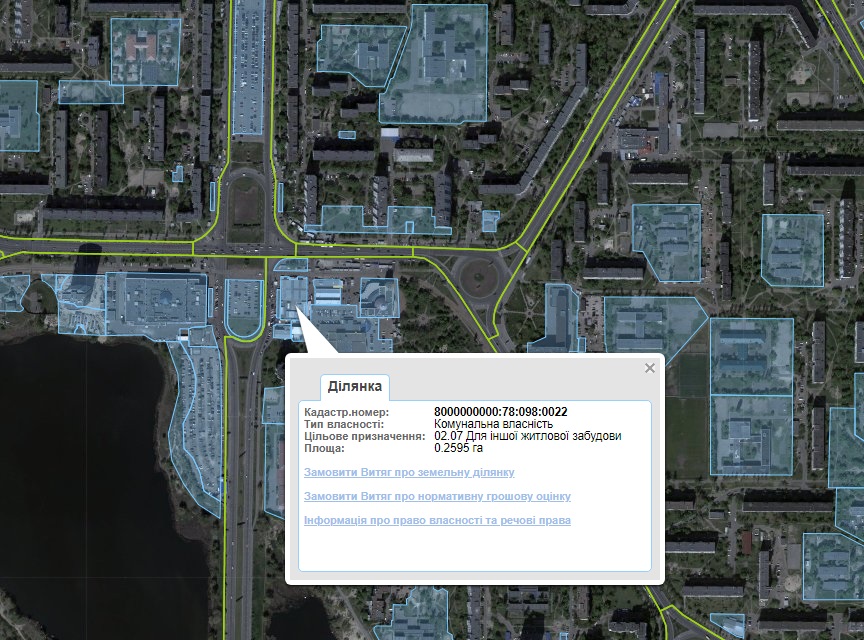The height and width of the screenshot is (640, 864).
Task: Click the Площа field label
Action: [324, 448]
